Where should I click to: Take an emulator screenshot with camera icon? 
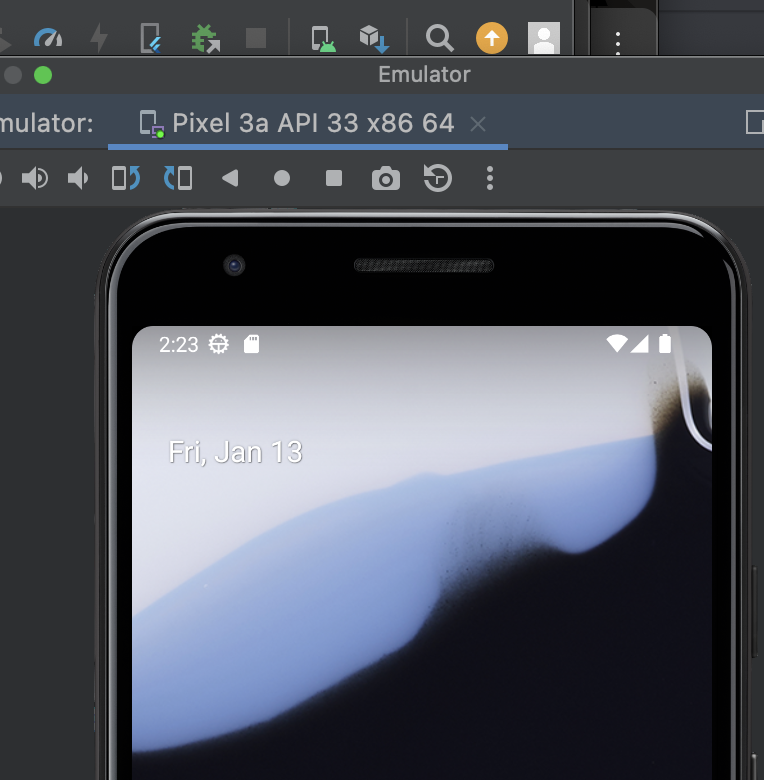coord(386,179)
